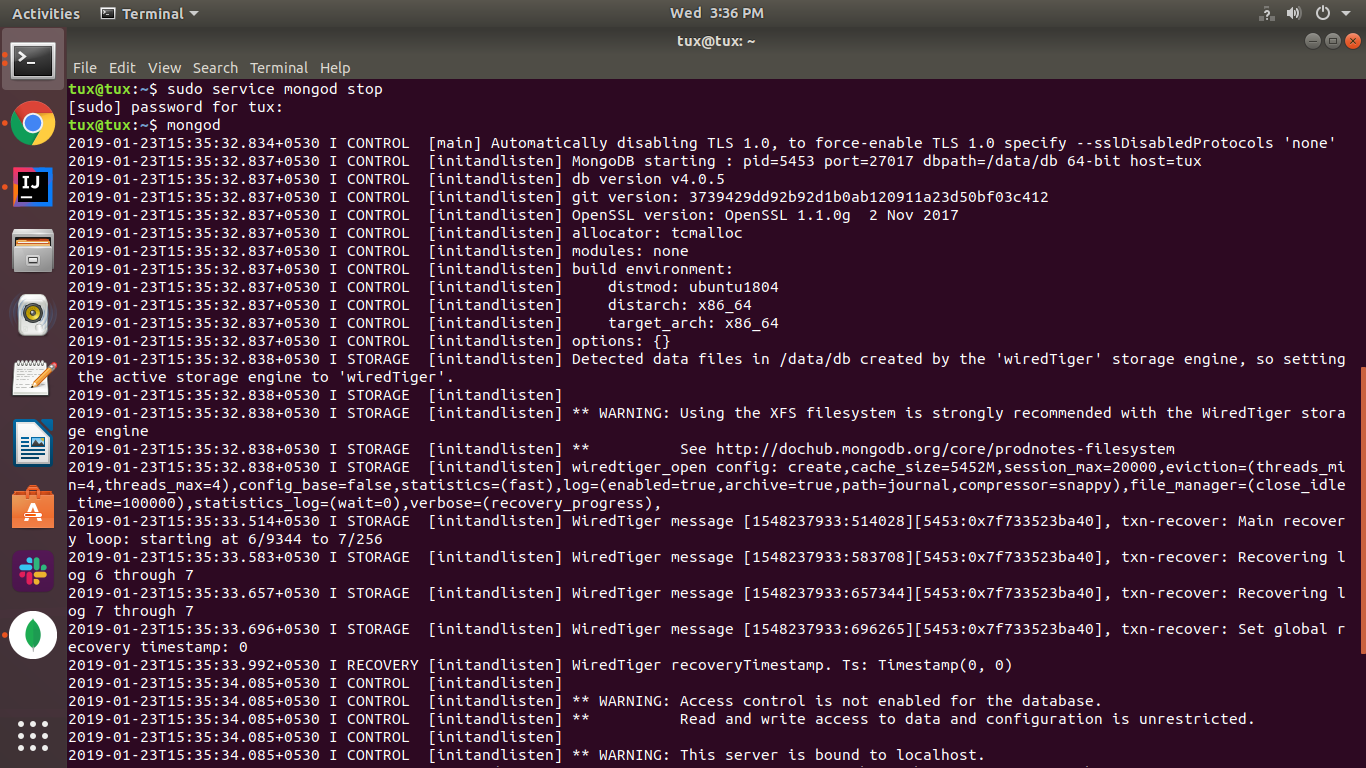
Task: Close the tux@tux terminal window
Action: click(1353, 41)
